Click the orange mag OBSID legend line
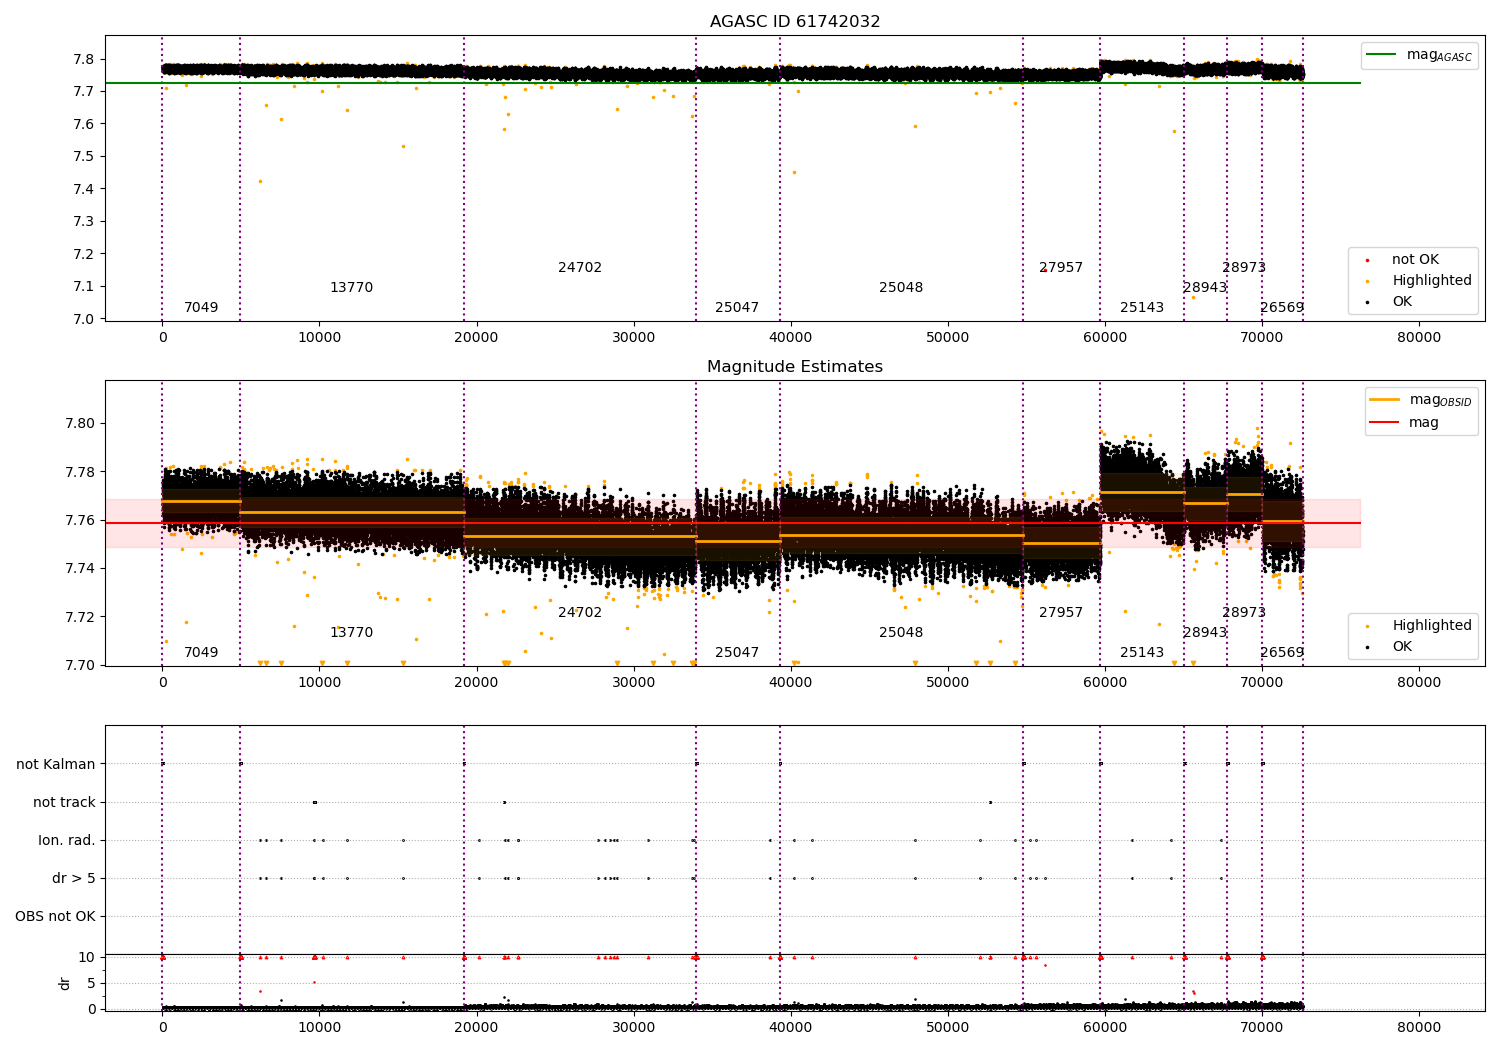Viewport: 1500px width, 1050px height. coord(1385,400)
